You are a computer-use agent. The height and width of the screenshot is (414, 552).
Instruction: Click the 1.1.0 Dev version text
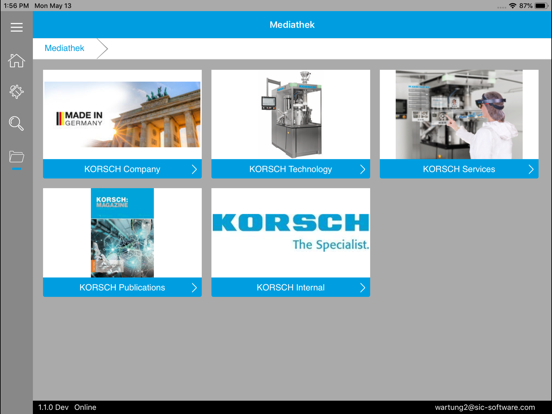[x=53, y=407]
